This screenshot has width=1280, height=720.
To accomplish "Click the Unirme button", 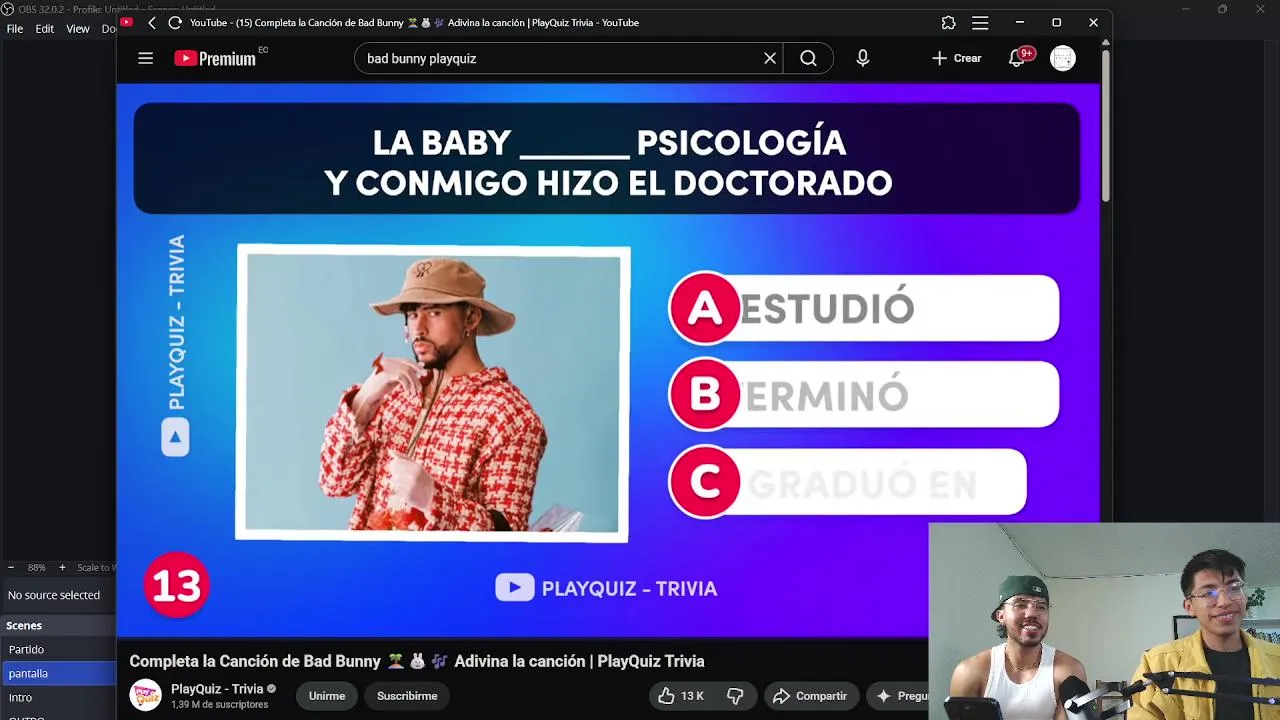I will click(x=327, y=696).
